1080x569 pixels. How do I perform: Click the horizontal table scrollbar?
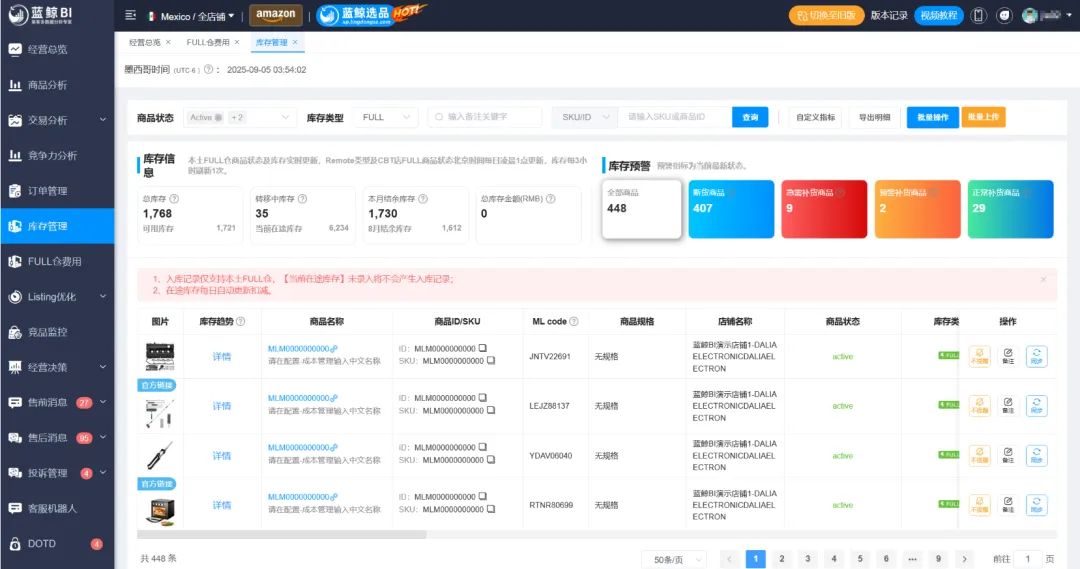tap(282, 535)
